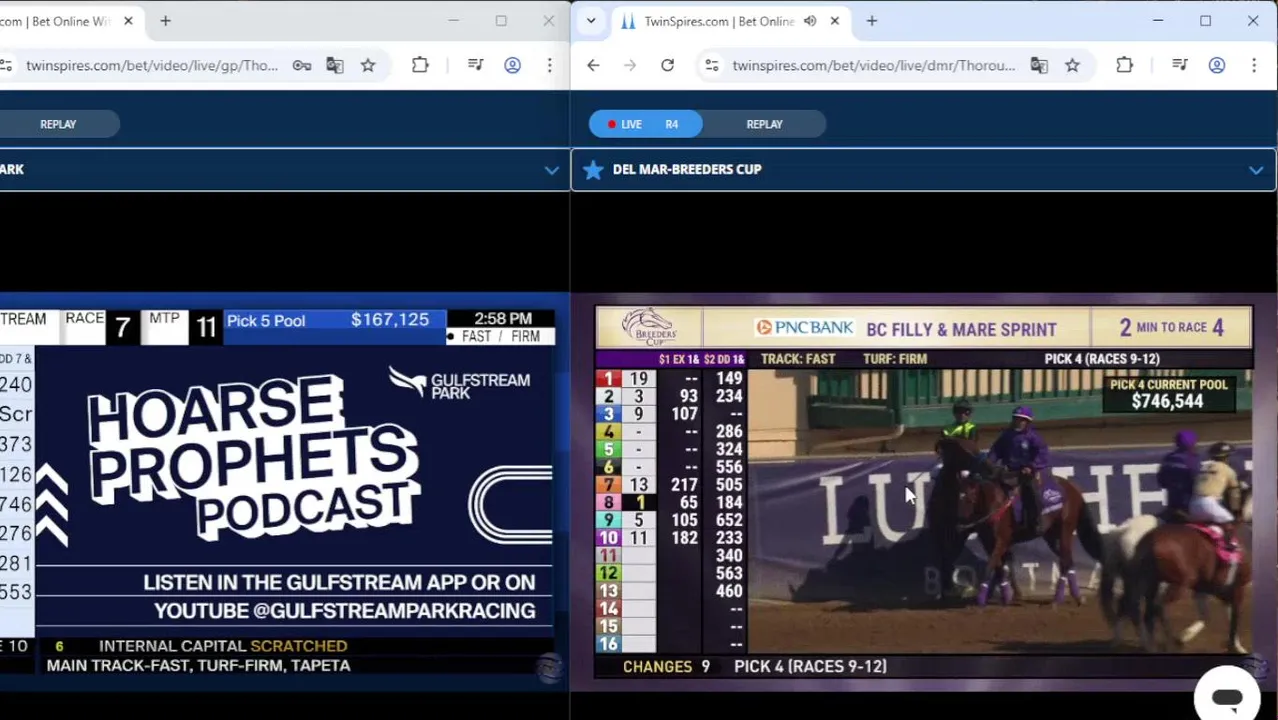Open Chrome three-dot menu in left window
The width and height of the screenshot is (1278, 720).
(x=549, y=65)
